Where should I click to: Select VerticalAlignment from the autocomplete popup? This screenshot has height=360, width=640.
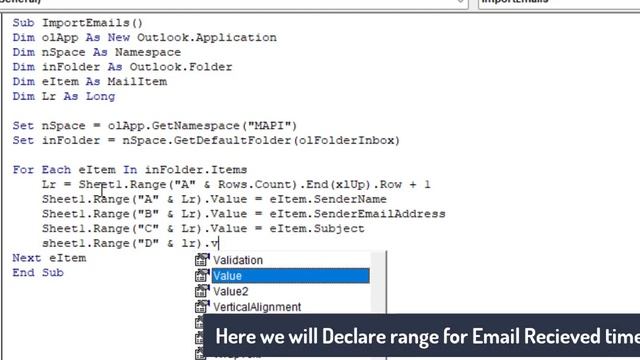click(257, 307)
